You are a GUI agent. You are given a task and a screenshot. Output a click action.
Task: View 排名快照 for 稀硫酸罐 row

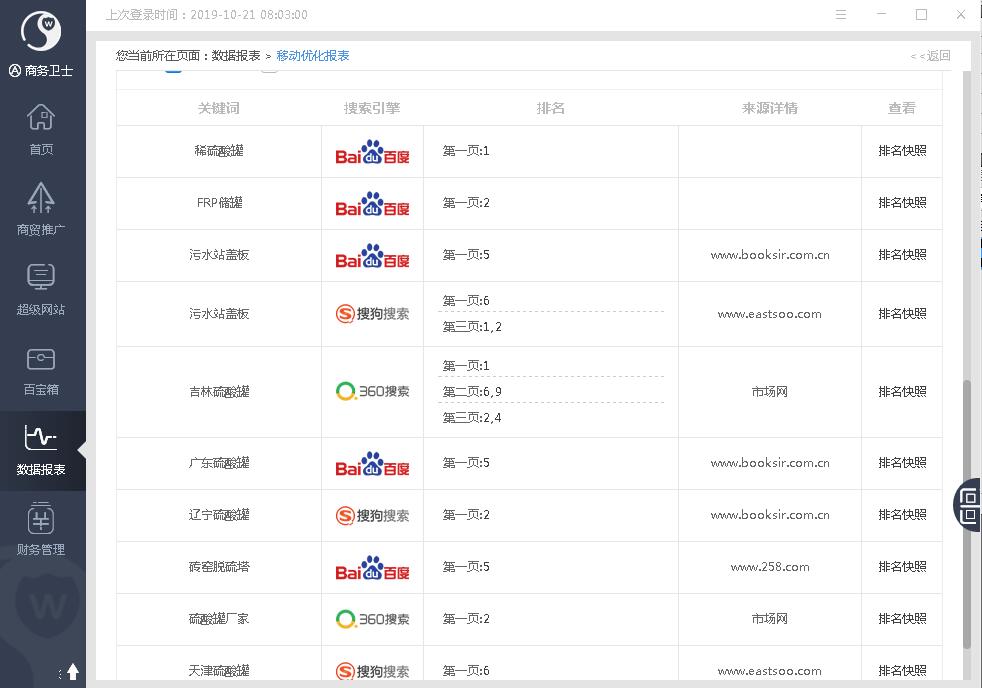point(902,151)
